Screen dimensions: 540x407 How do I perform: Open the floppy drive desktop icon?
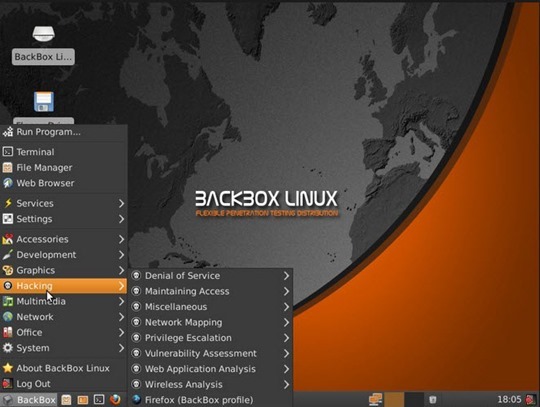pyautogui.click(x=44, y=102)
